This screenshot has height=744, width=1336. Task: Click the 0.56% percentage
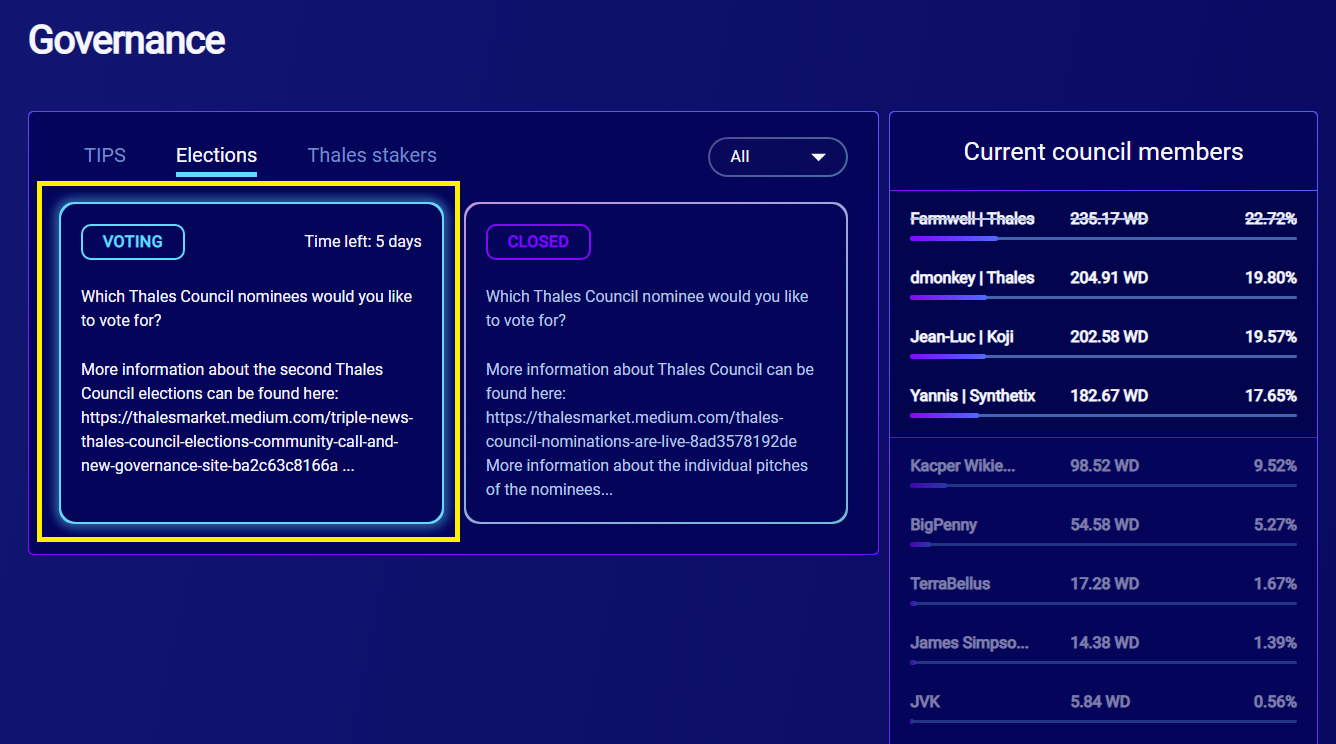tap(1275, 702)
